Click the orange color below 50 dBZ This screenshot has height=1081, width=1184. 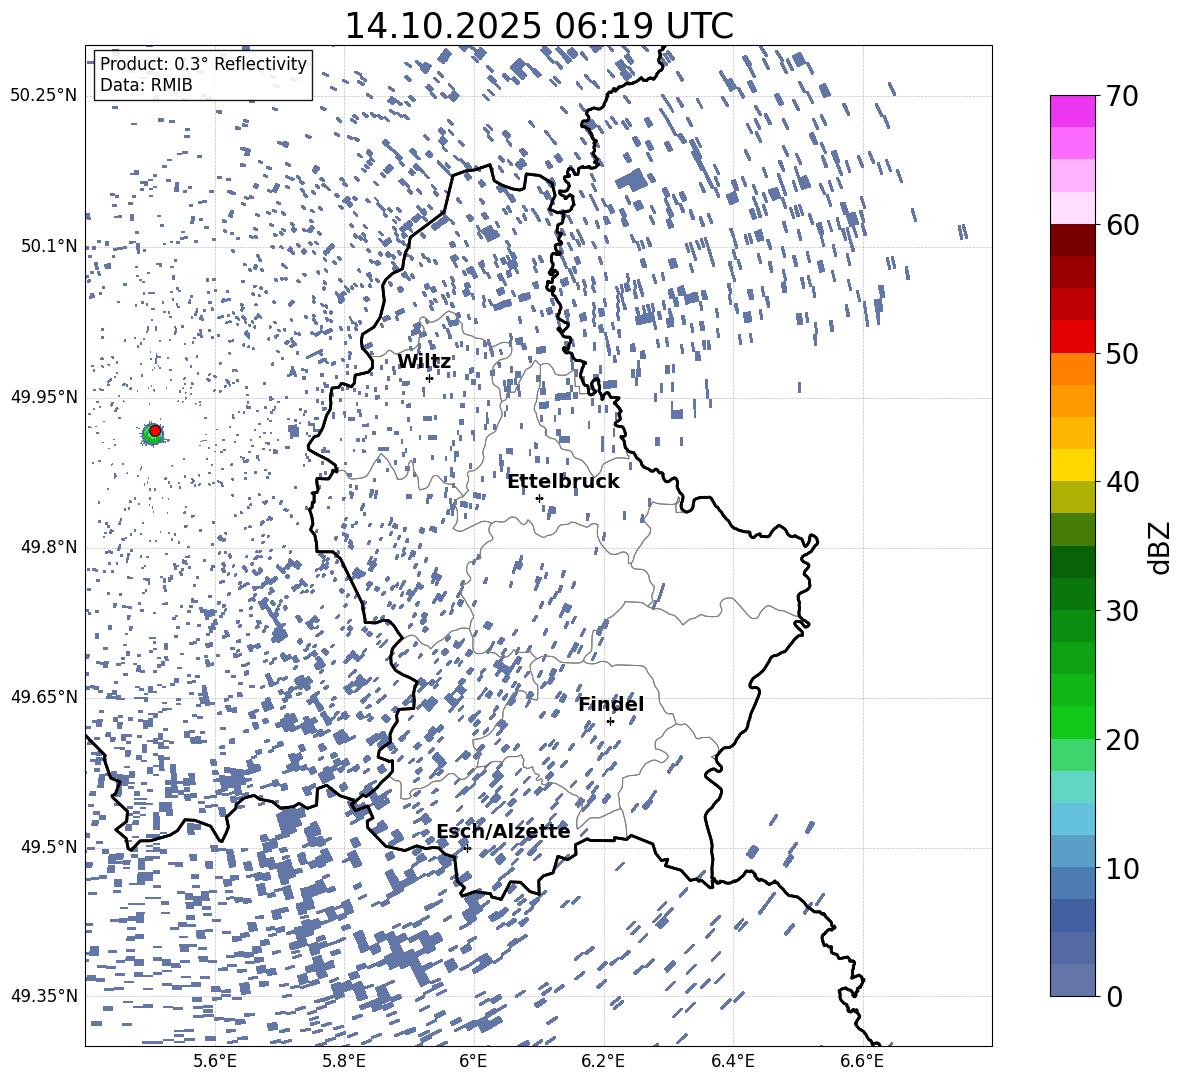point(1073,368)
